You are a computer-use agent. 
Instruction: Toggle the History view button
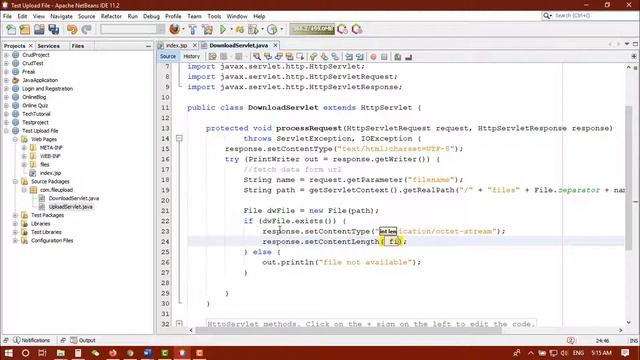(191, 56)
